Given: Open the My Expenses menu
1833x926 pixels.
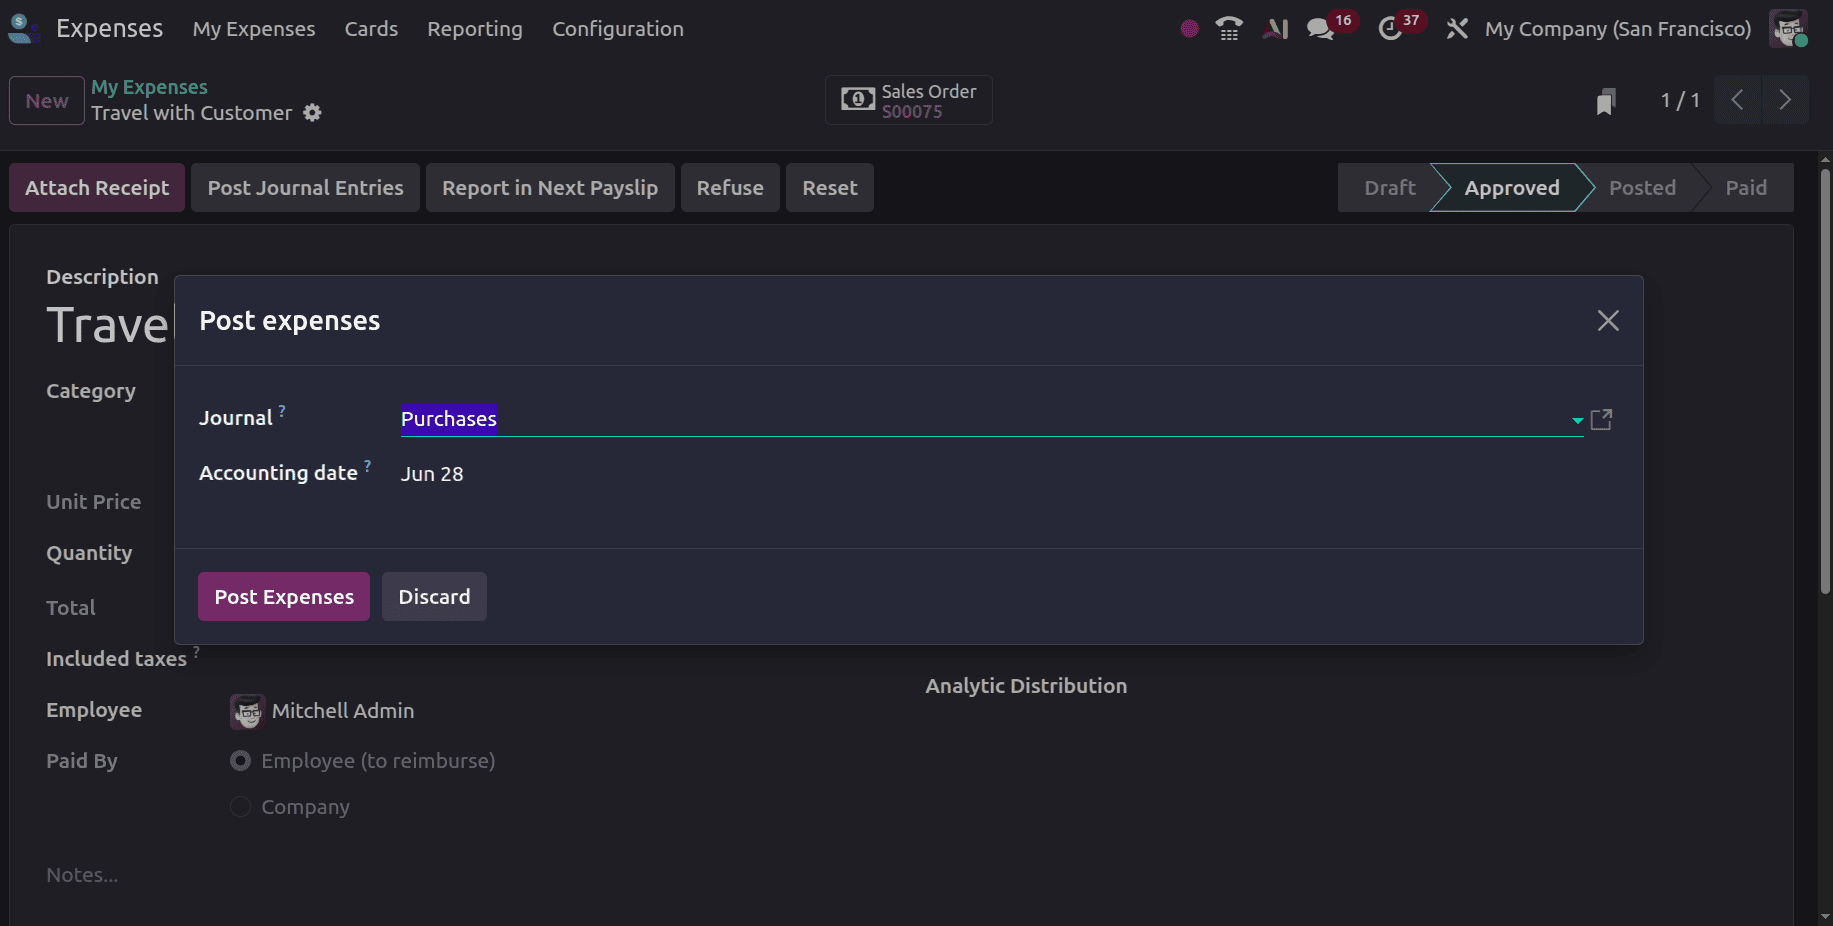Looking at the screenshot, I should pos(254,29).
